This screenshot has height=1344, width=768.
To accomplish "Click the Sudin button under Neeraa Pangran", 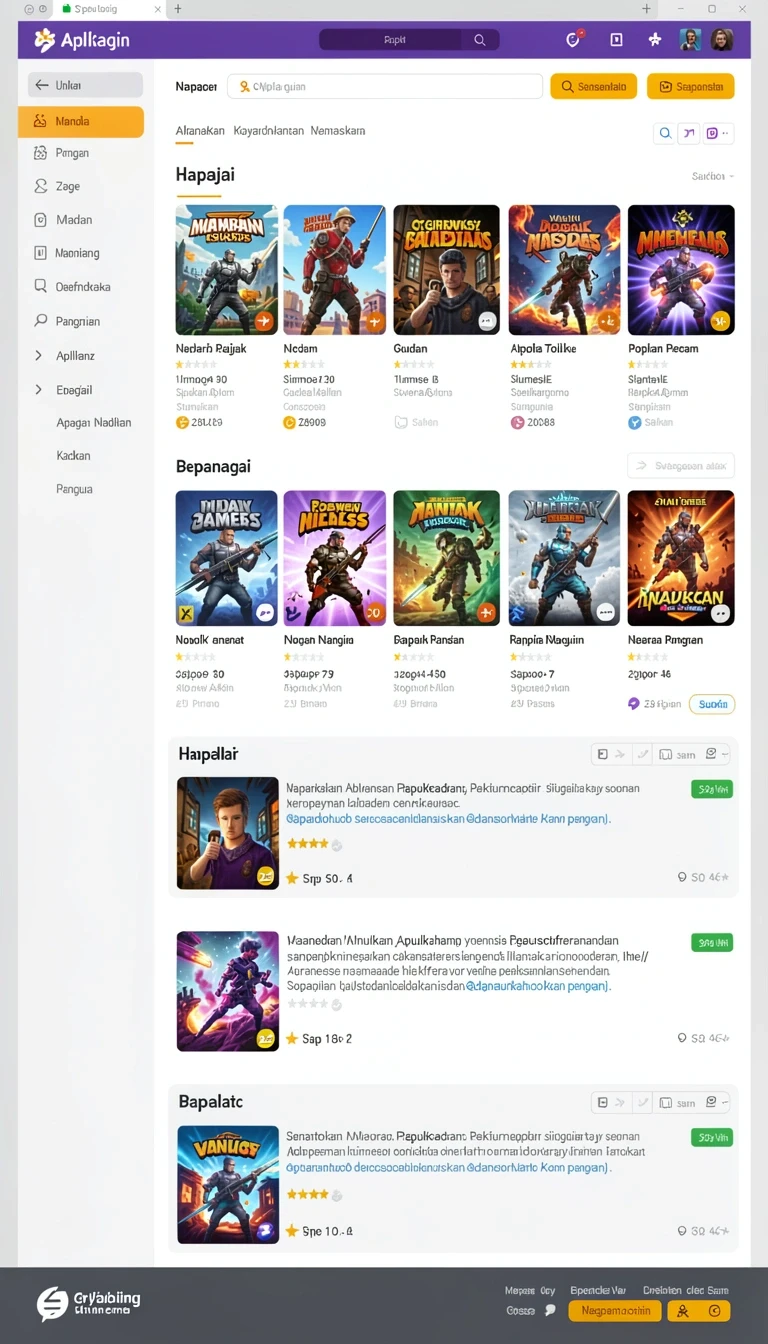I will click(x=712, y=704).
